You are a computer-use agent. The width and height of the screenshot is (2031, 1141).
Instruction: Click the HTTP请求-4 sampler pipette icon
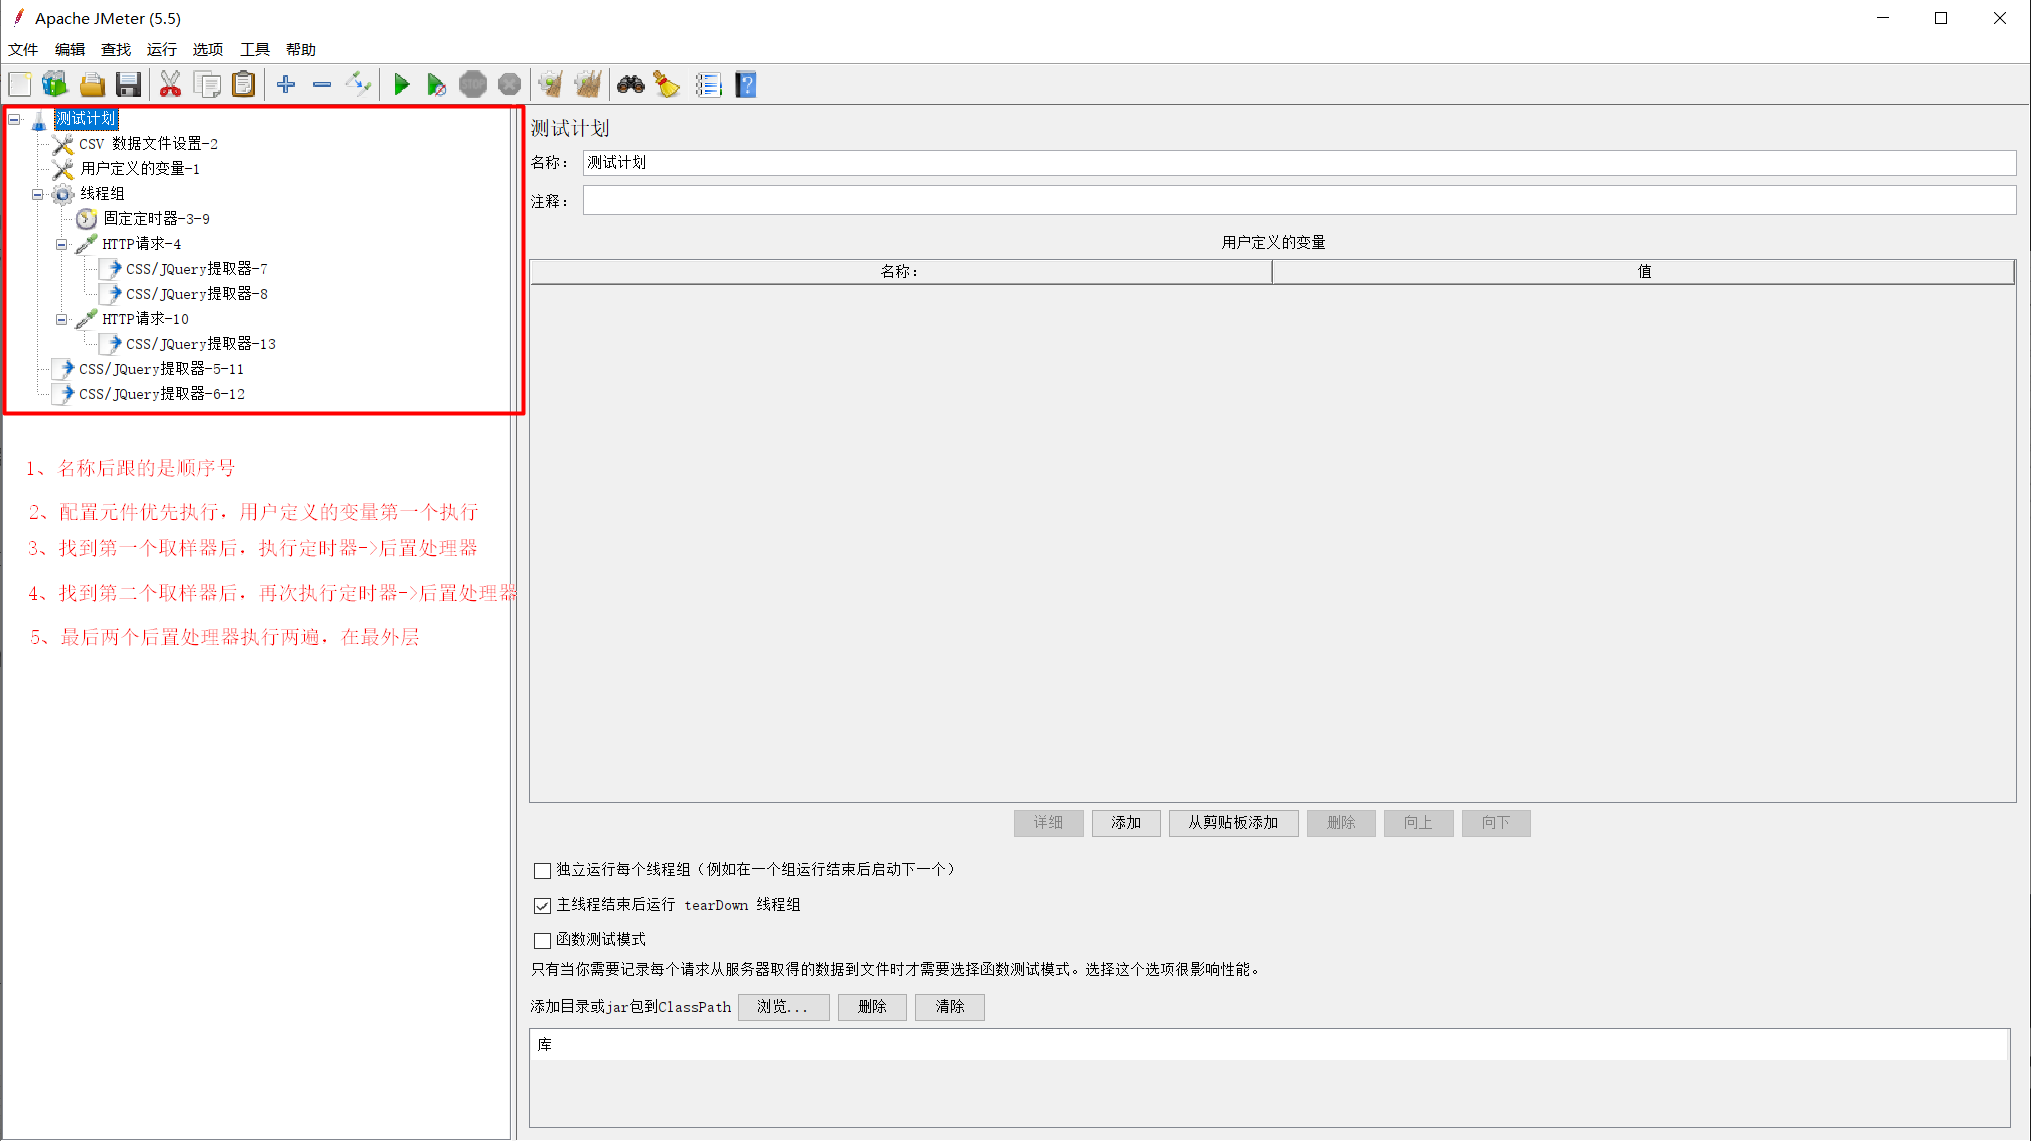click(86, 243)
